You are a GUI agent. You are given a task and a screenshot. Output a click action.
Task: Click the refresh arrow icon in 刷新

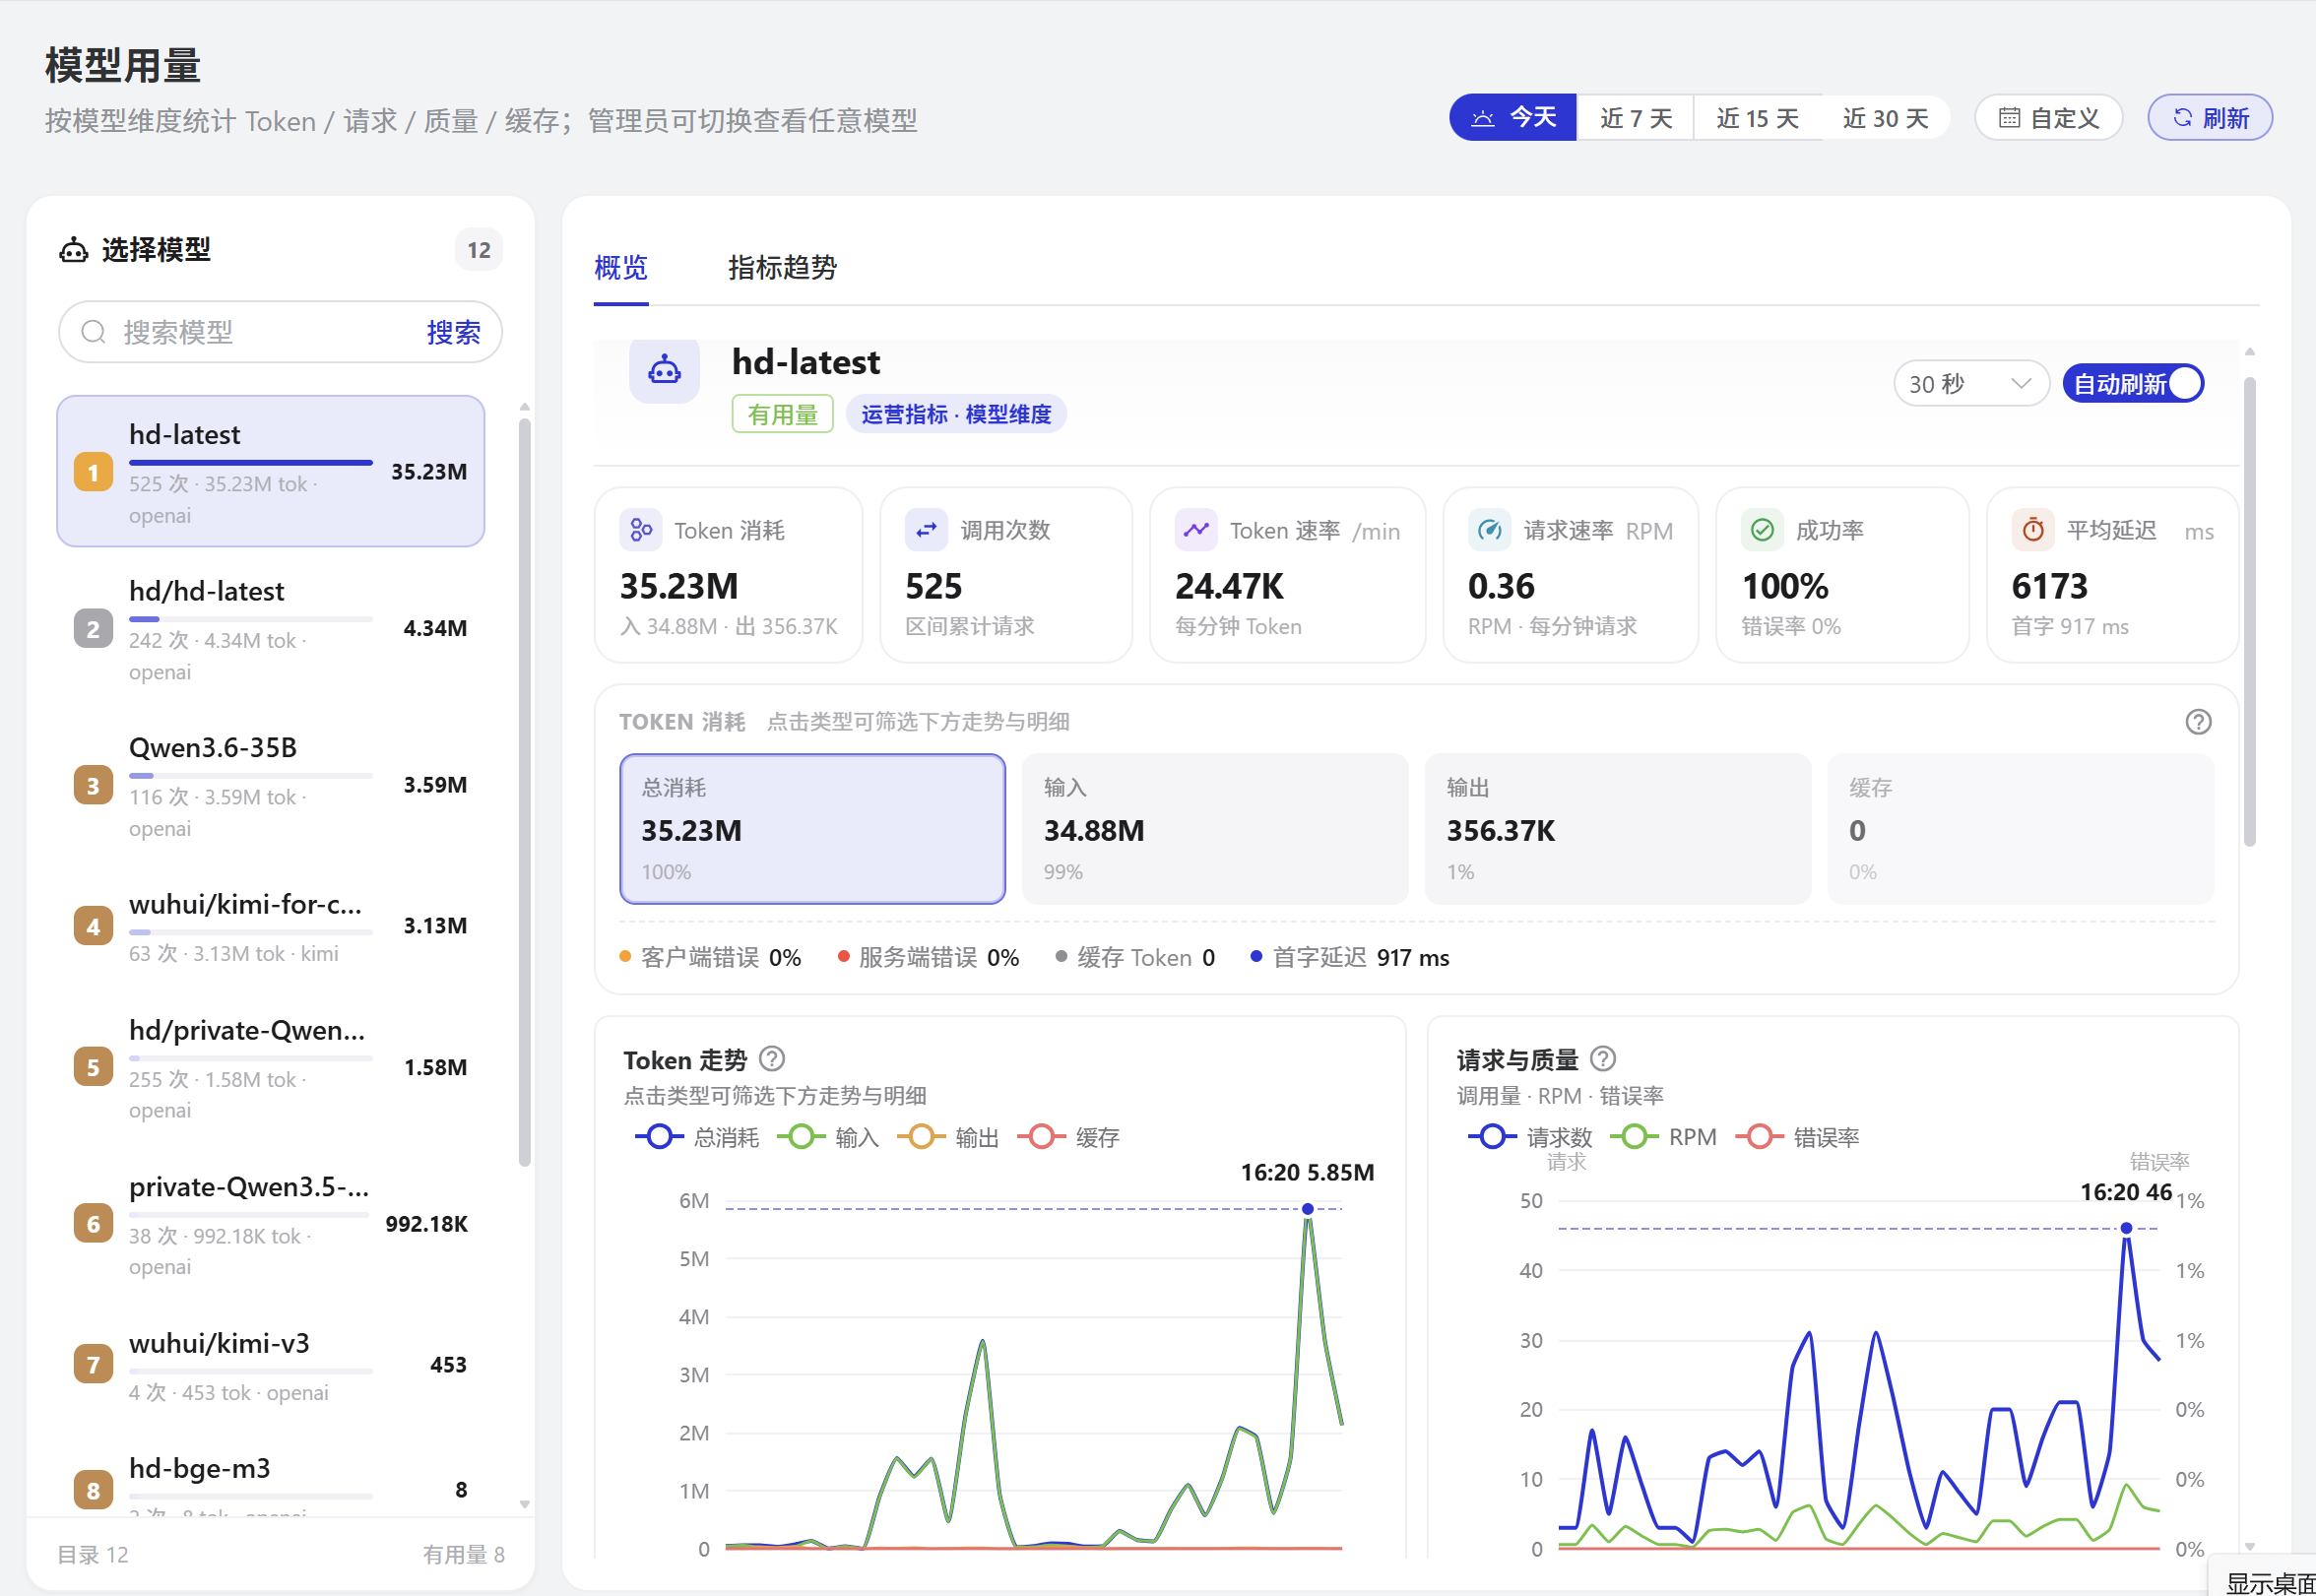[x=2183, y=118]
